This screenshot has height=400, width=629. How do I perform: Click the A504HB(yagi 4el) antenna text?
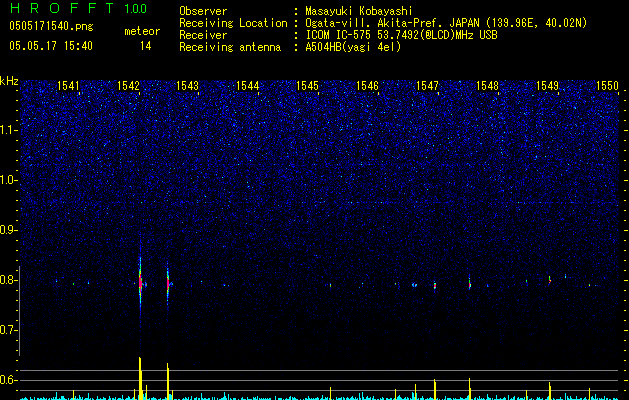click(353, 47)
